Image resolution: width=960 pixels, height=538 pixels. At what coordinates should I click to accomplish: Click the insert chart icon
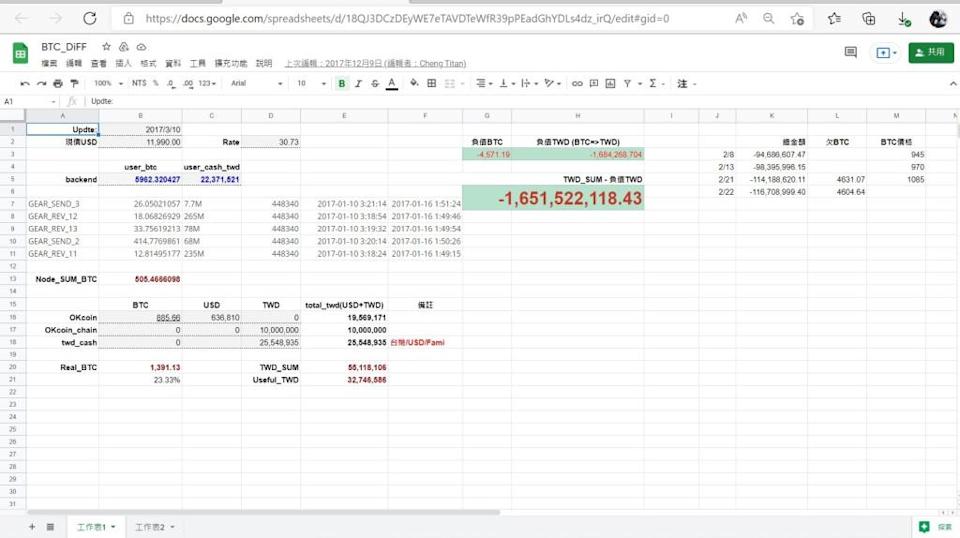click(x=609, y=84)
